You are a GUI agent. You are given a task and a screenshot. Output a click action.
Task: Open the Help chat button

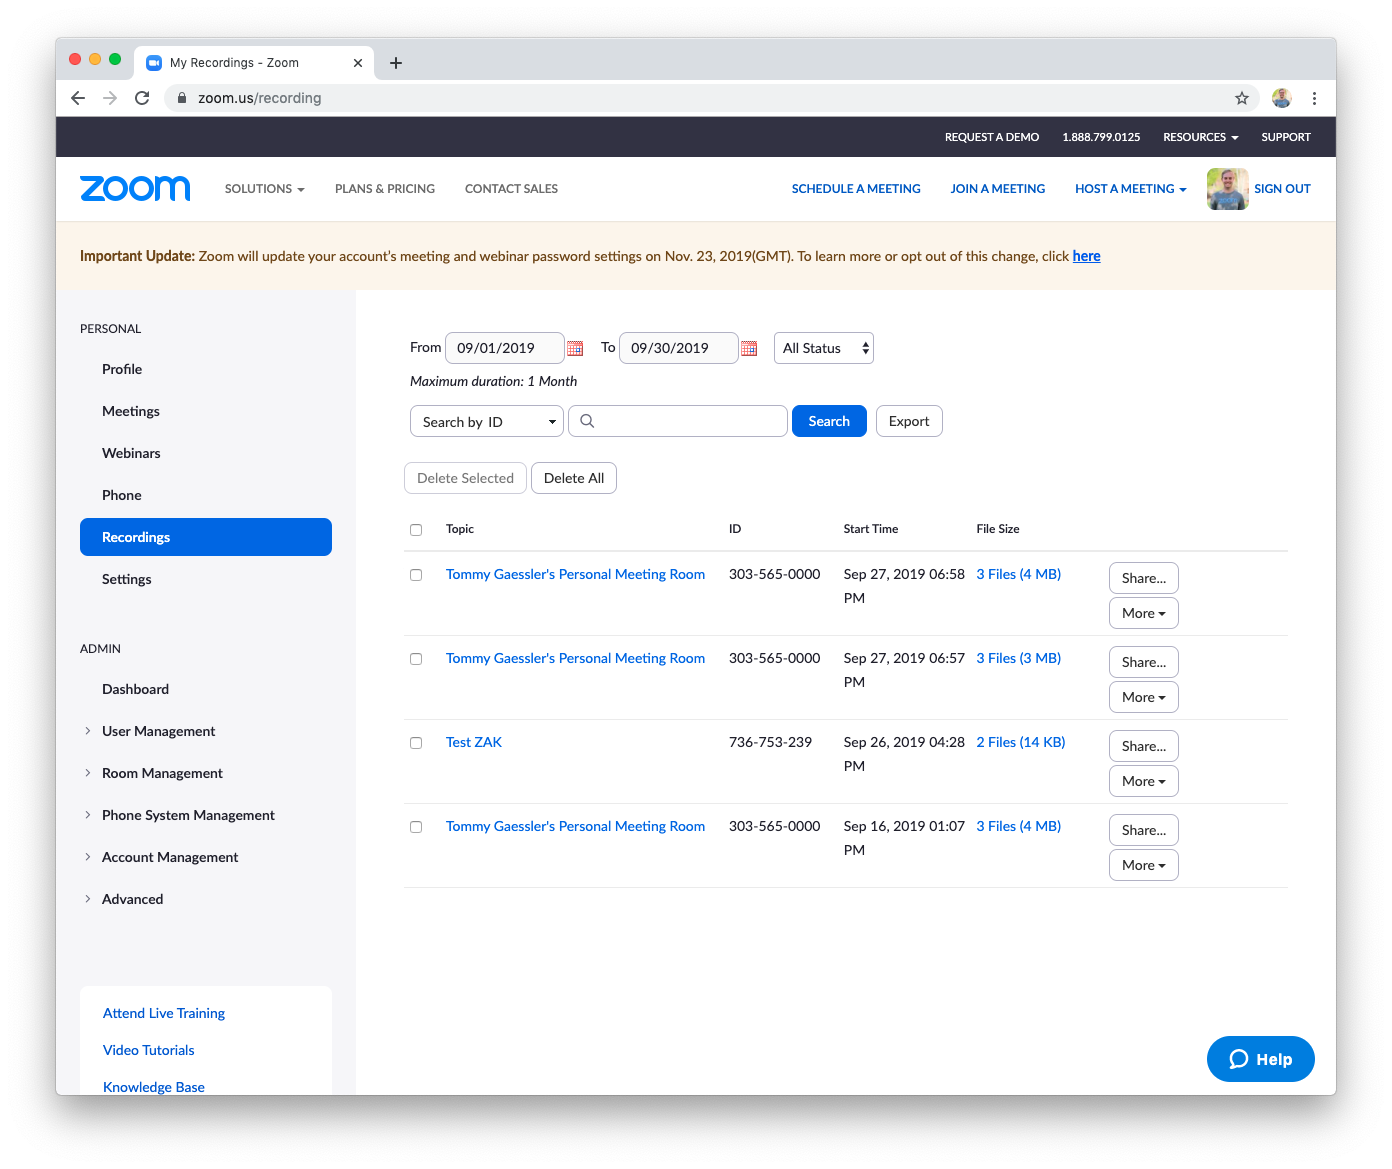click(1261, 1059)
